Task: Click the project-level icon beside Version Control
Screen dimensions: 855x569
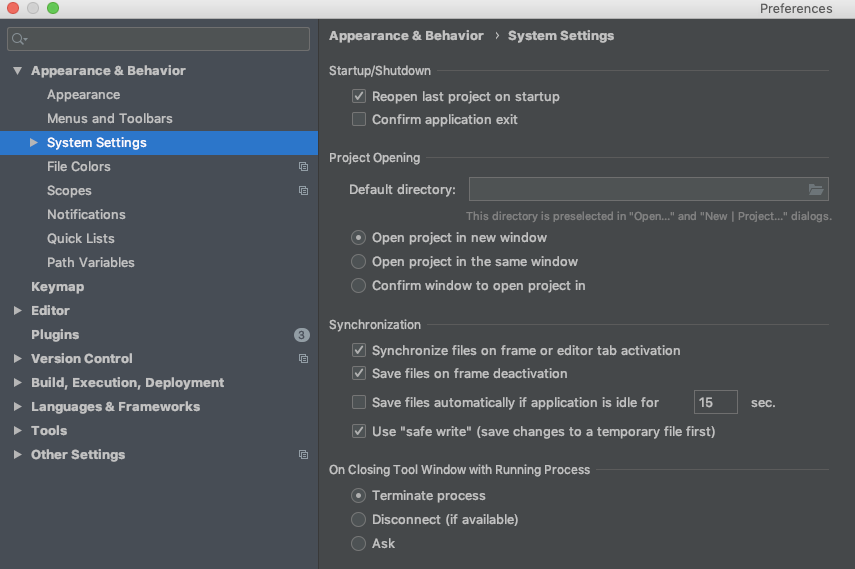Action: tap(303, 359)
